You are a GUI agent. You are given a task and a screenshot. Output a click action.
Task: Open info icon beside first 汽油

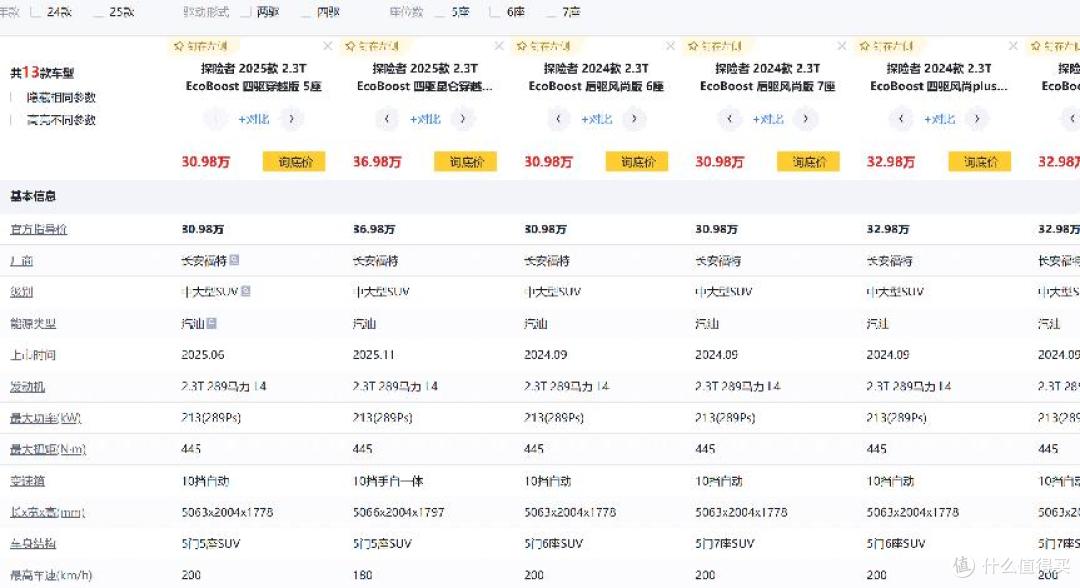click(211, 322)
